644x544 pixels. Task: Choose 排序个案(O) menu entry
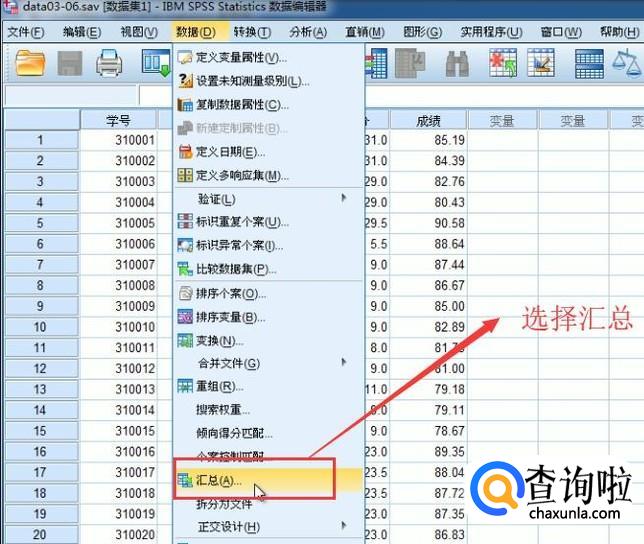(x=269, y=294)
